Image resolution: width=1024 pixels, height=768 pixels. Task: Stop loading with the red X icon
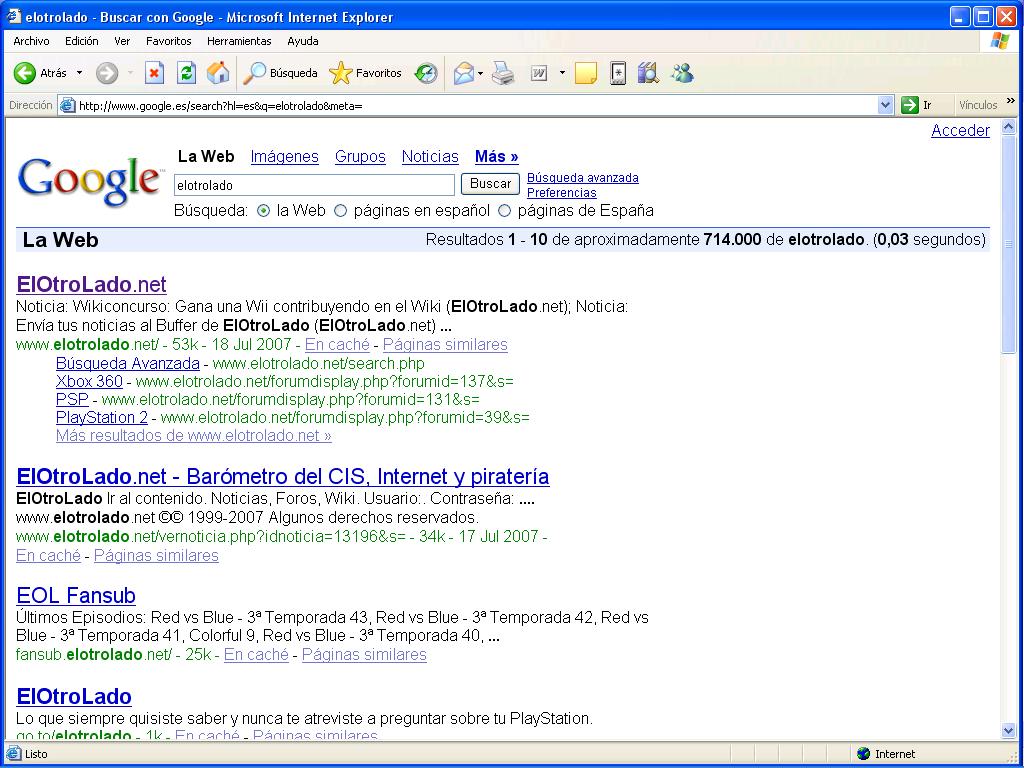coord(154,72)
